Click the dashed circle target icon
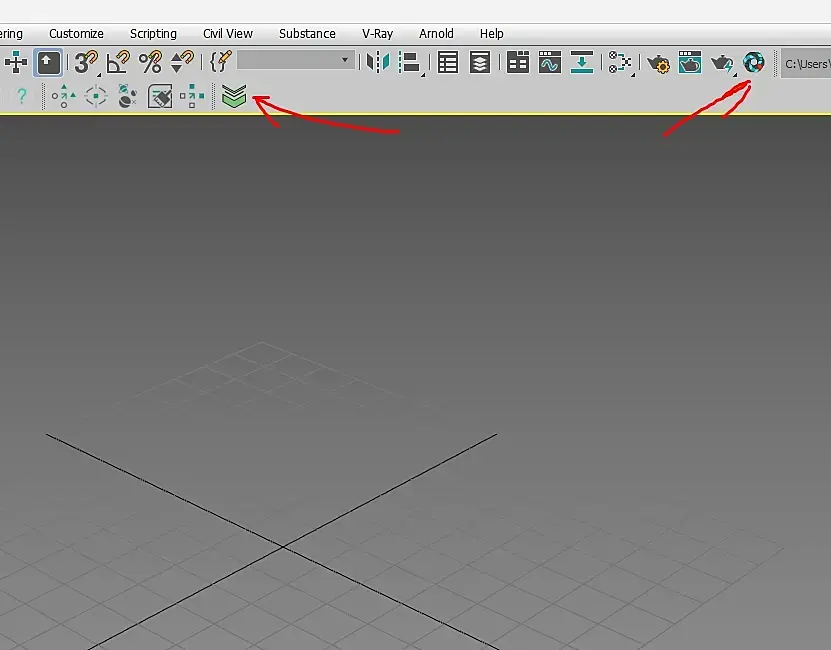This screenshot has width=831, height=650. (96, 96)
